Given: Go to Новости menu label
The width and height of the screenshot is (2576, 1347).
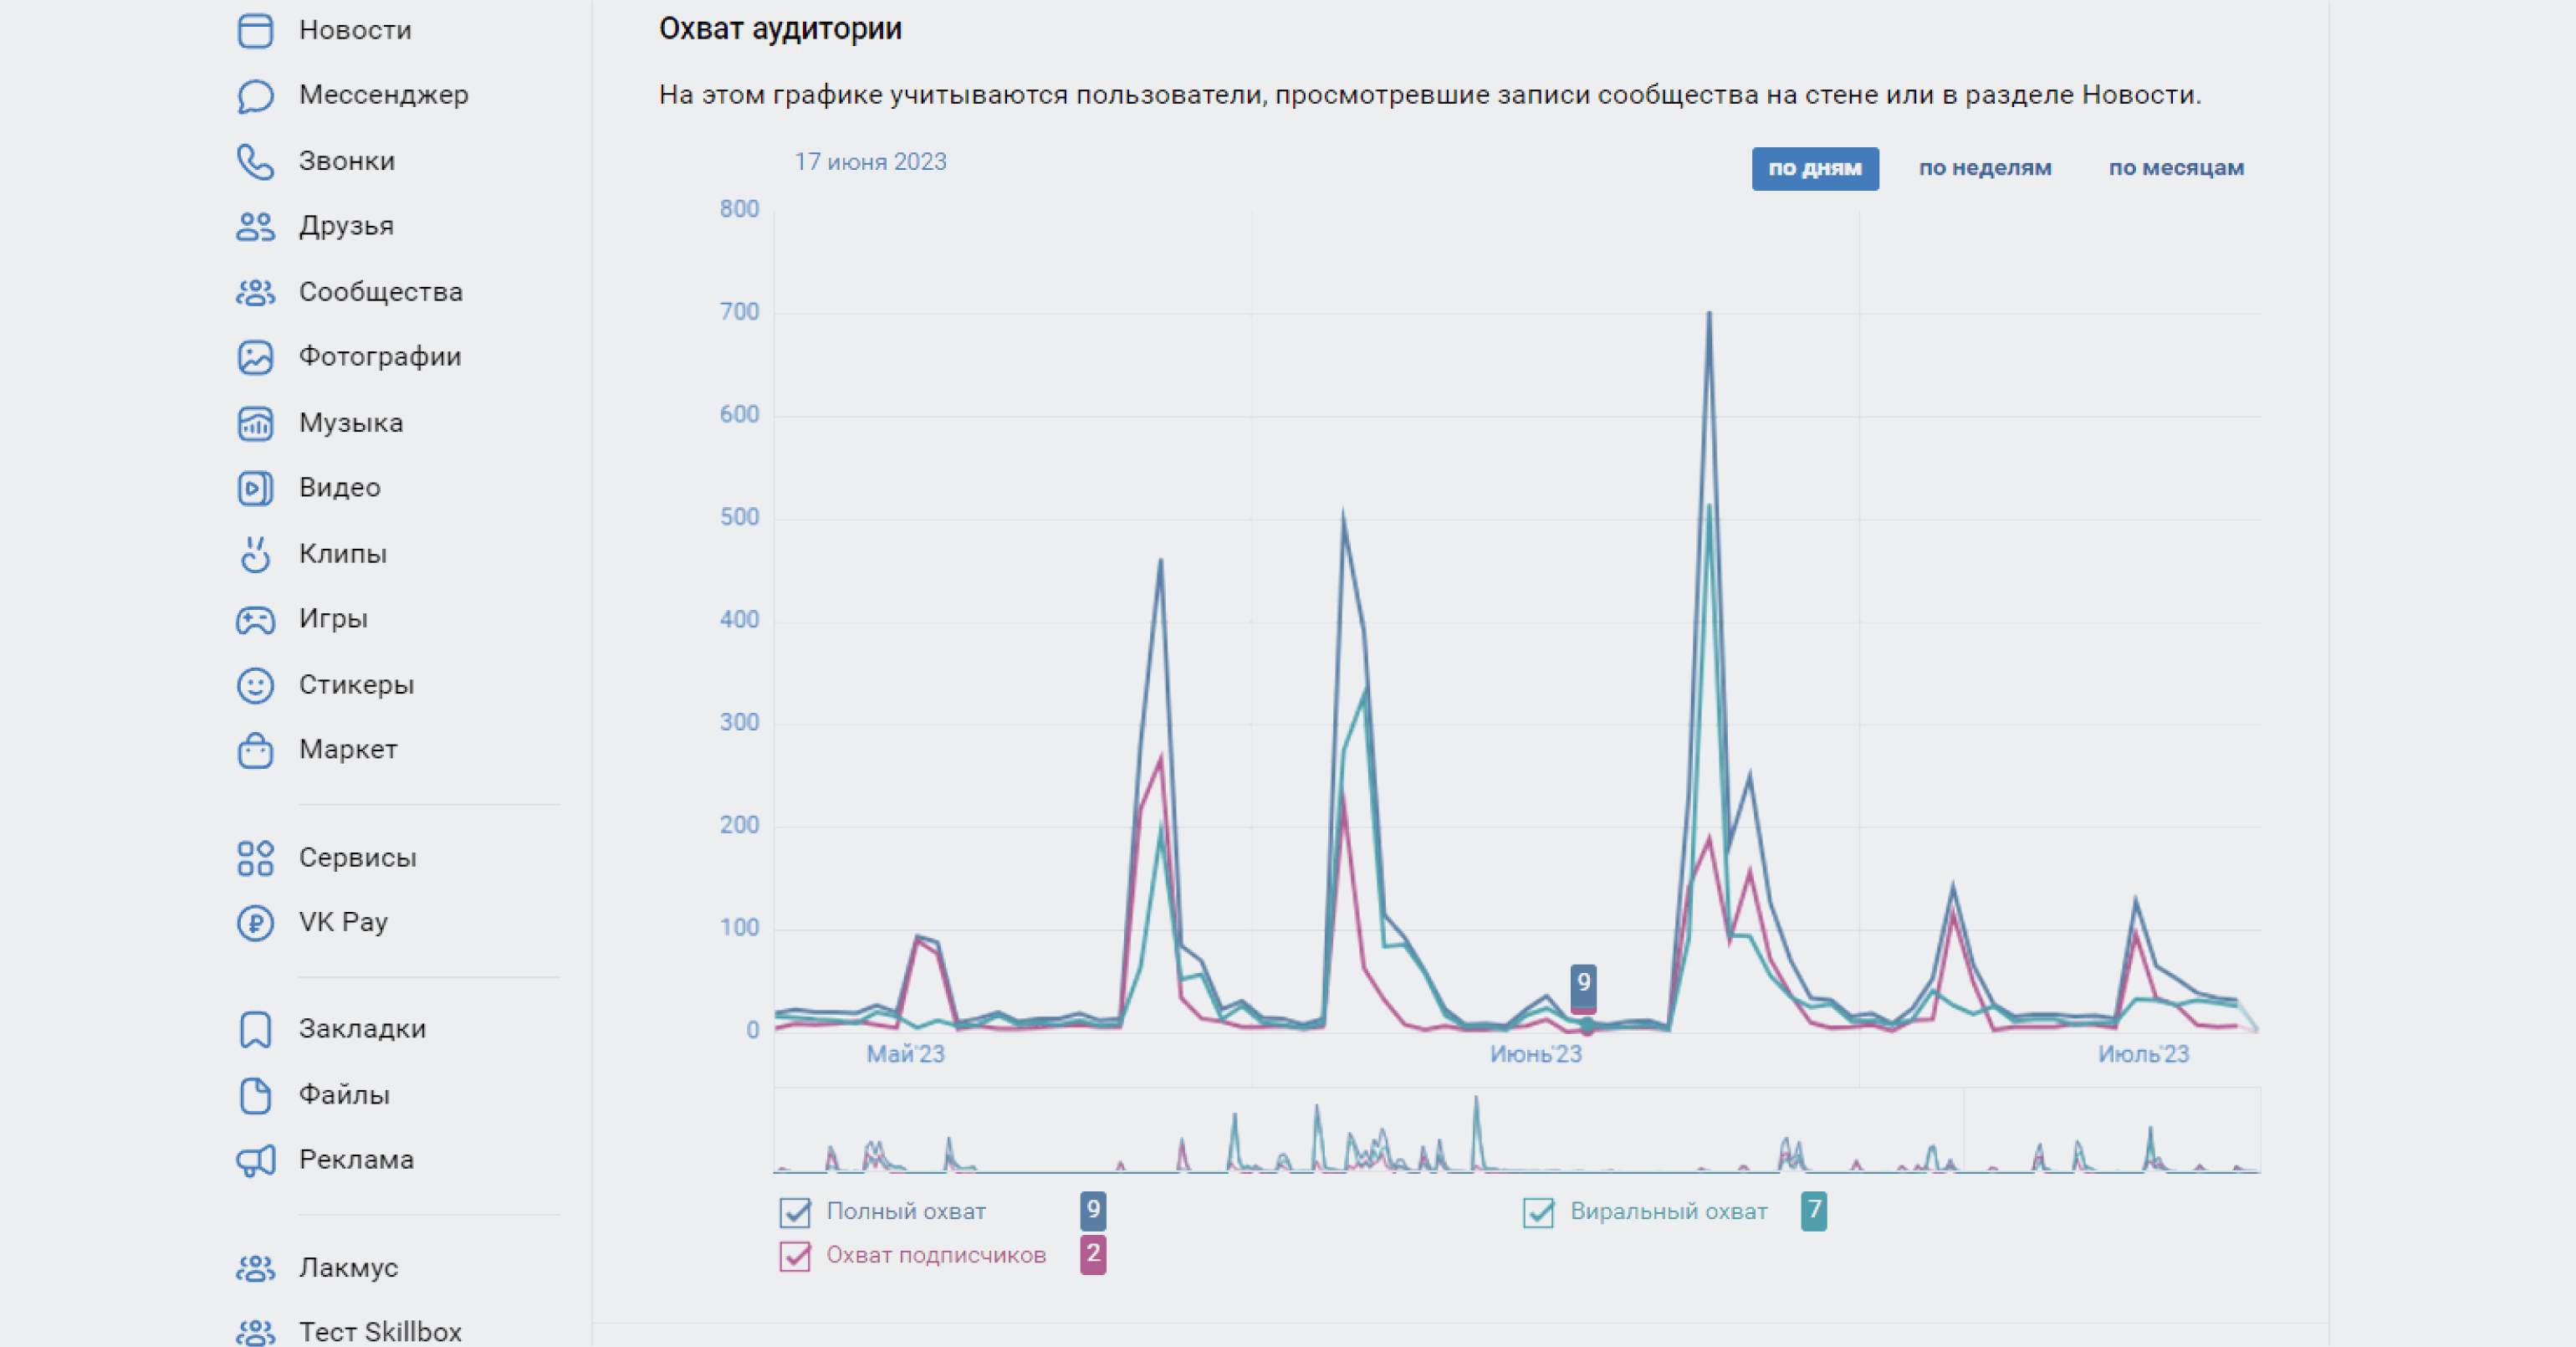Looking at the screenshot, I should pos(355,30).
